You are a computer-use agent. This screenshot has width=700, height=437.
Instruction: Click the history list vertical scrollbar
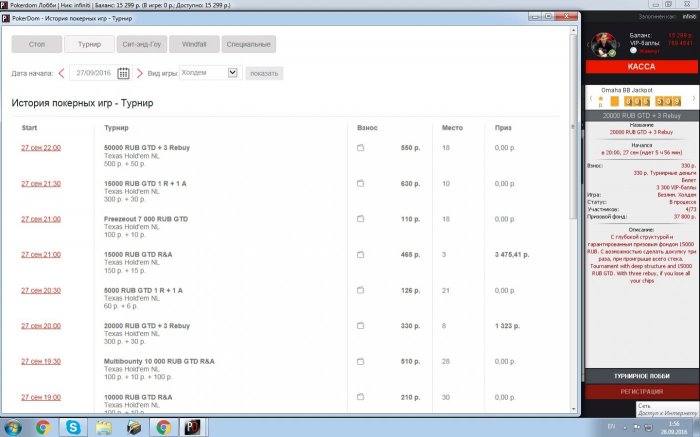point(574,127)
